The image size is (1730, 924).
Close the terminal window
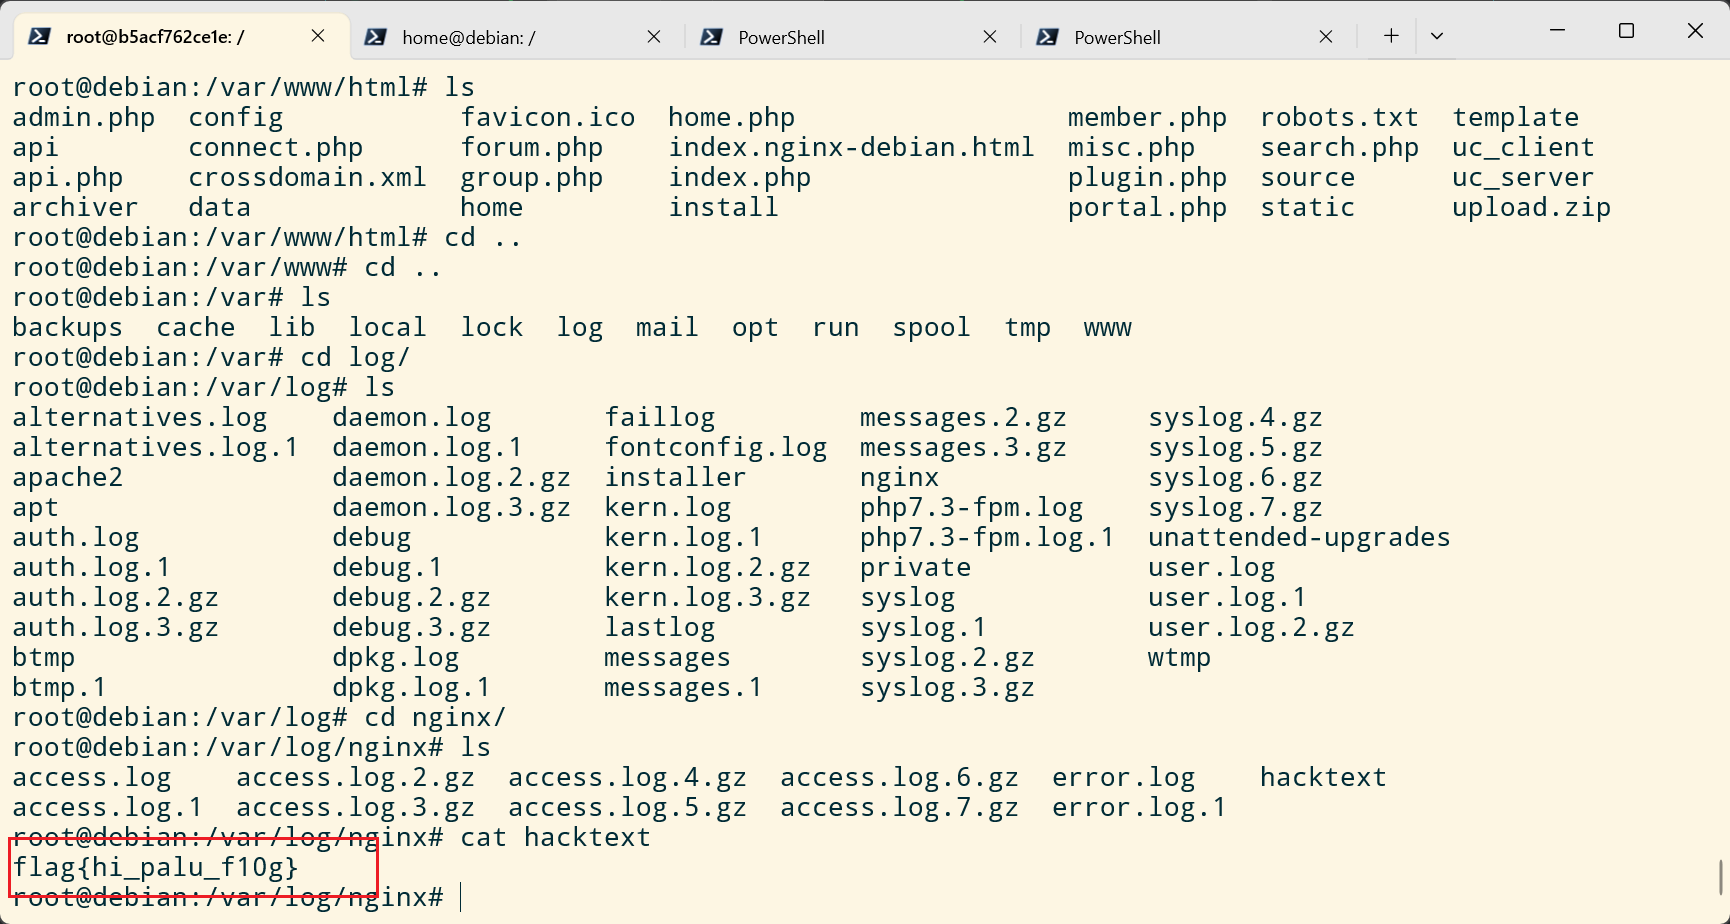1695,31
